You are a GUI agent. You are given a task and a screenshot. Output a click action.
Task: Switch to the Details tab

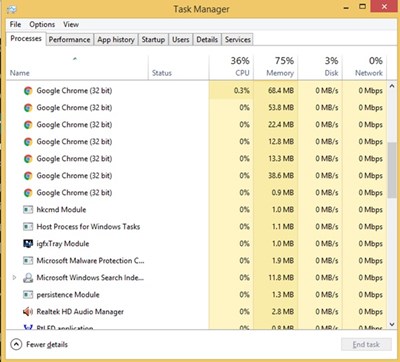tap(207, 39)
